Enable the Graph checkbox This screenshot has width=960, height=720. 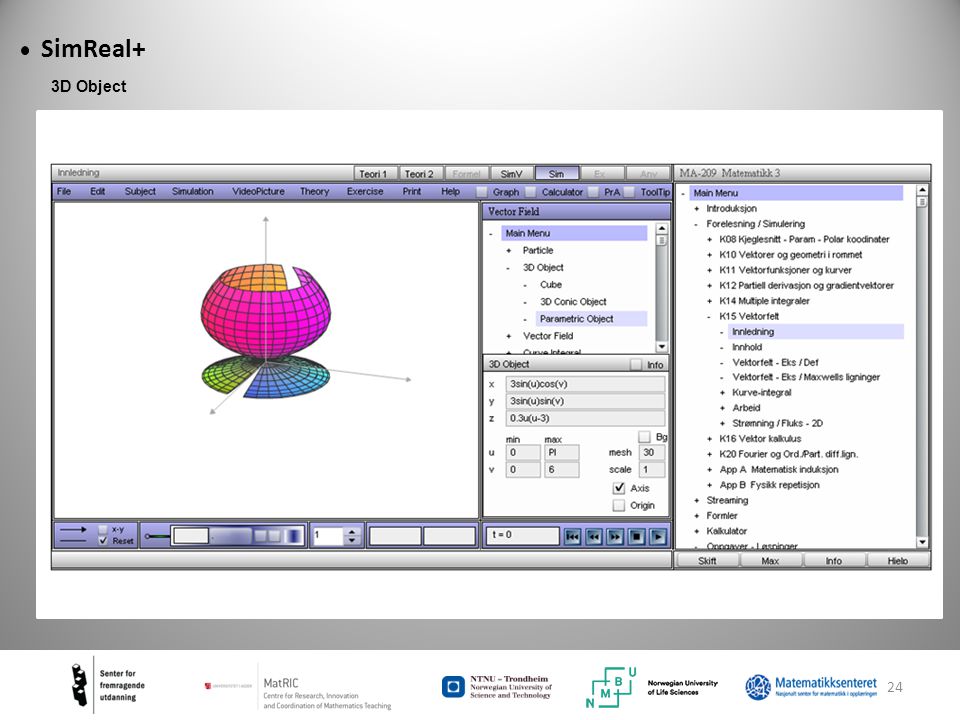[482, 192]
